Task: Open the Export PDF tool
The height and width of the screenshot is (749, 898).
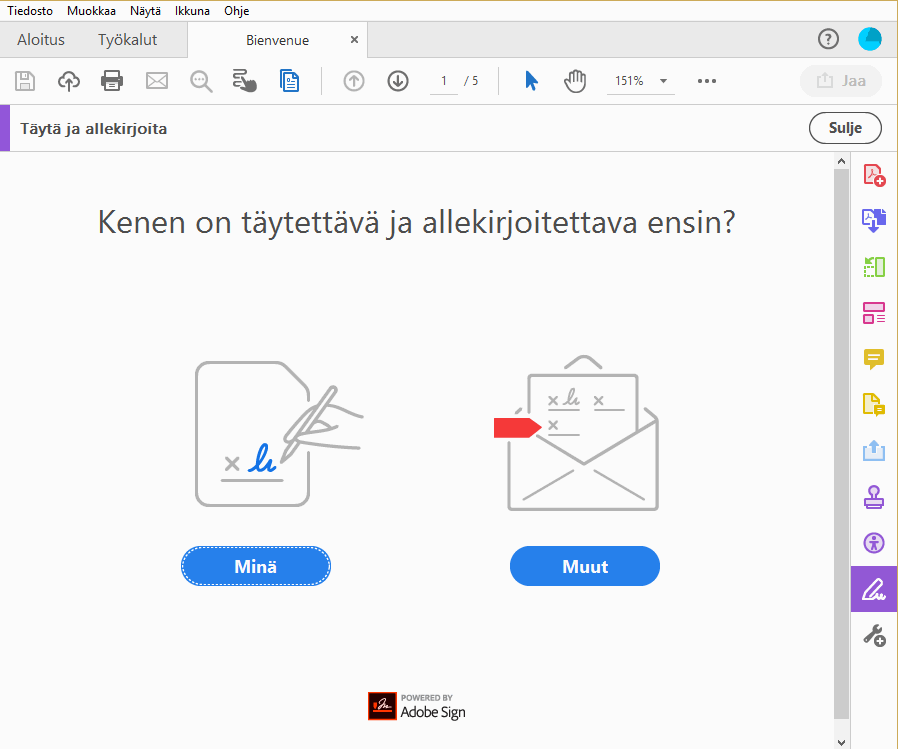Action: (873, 220)
